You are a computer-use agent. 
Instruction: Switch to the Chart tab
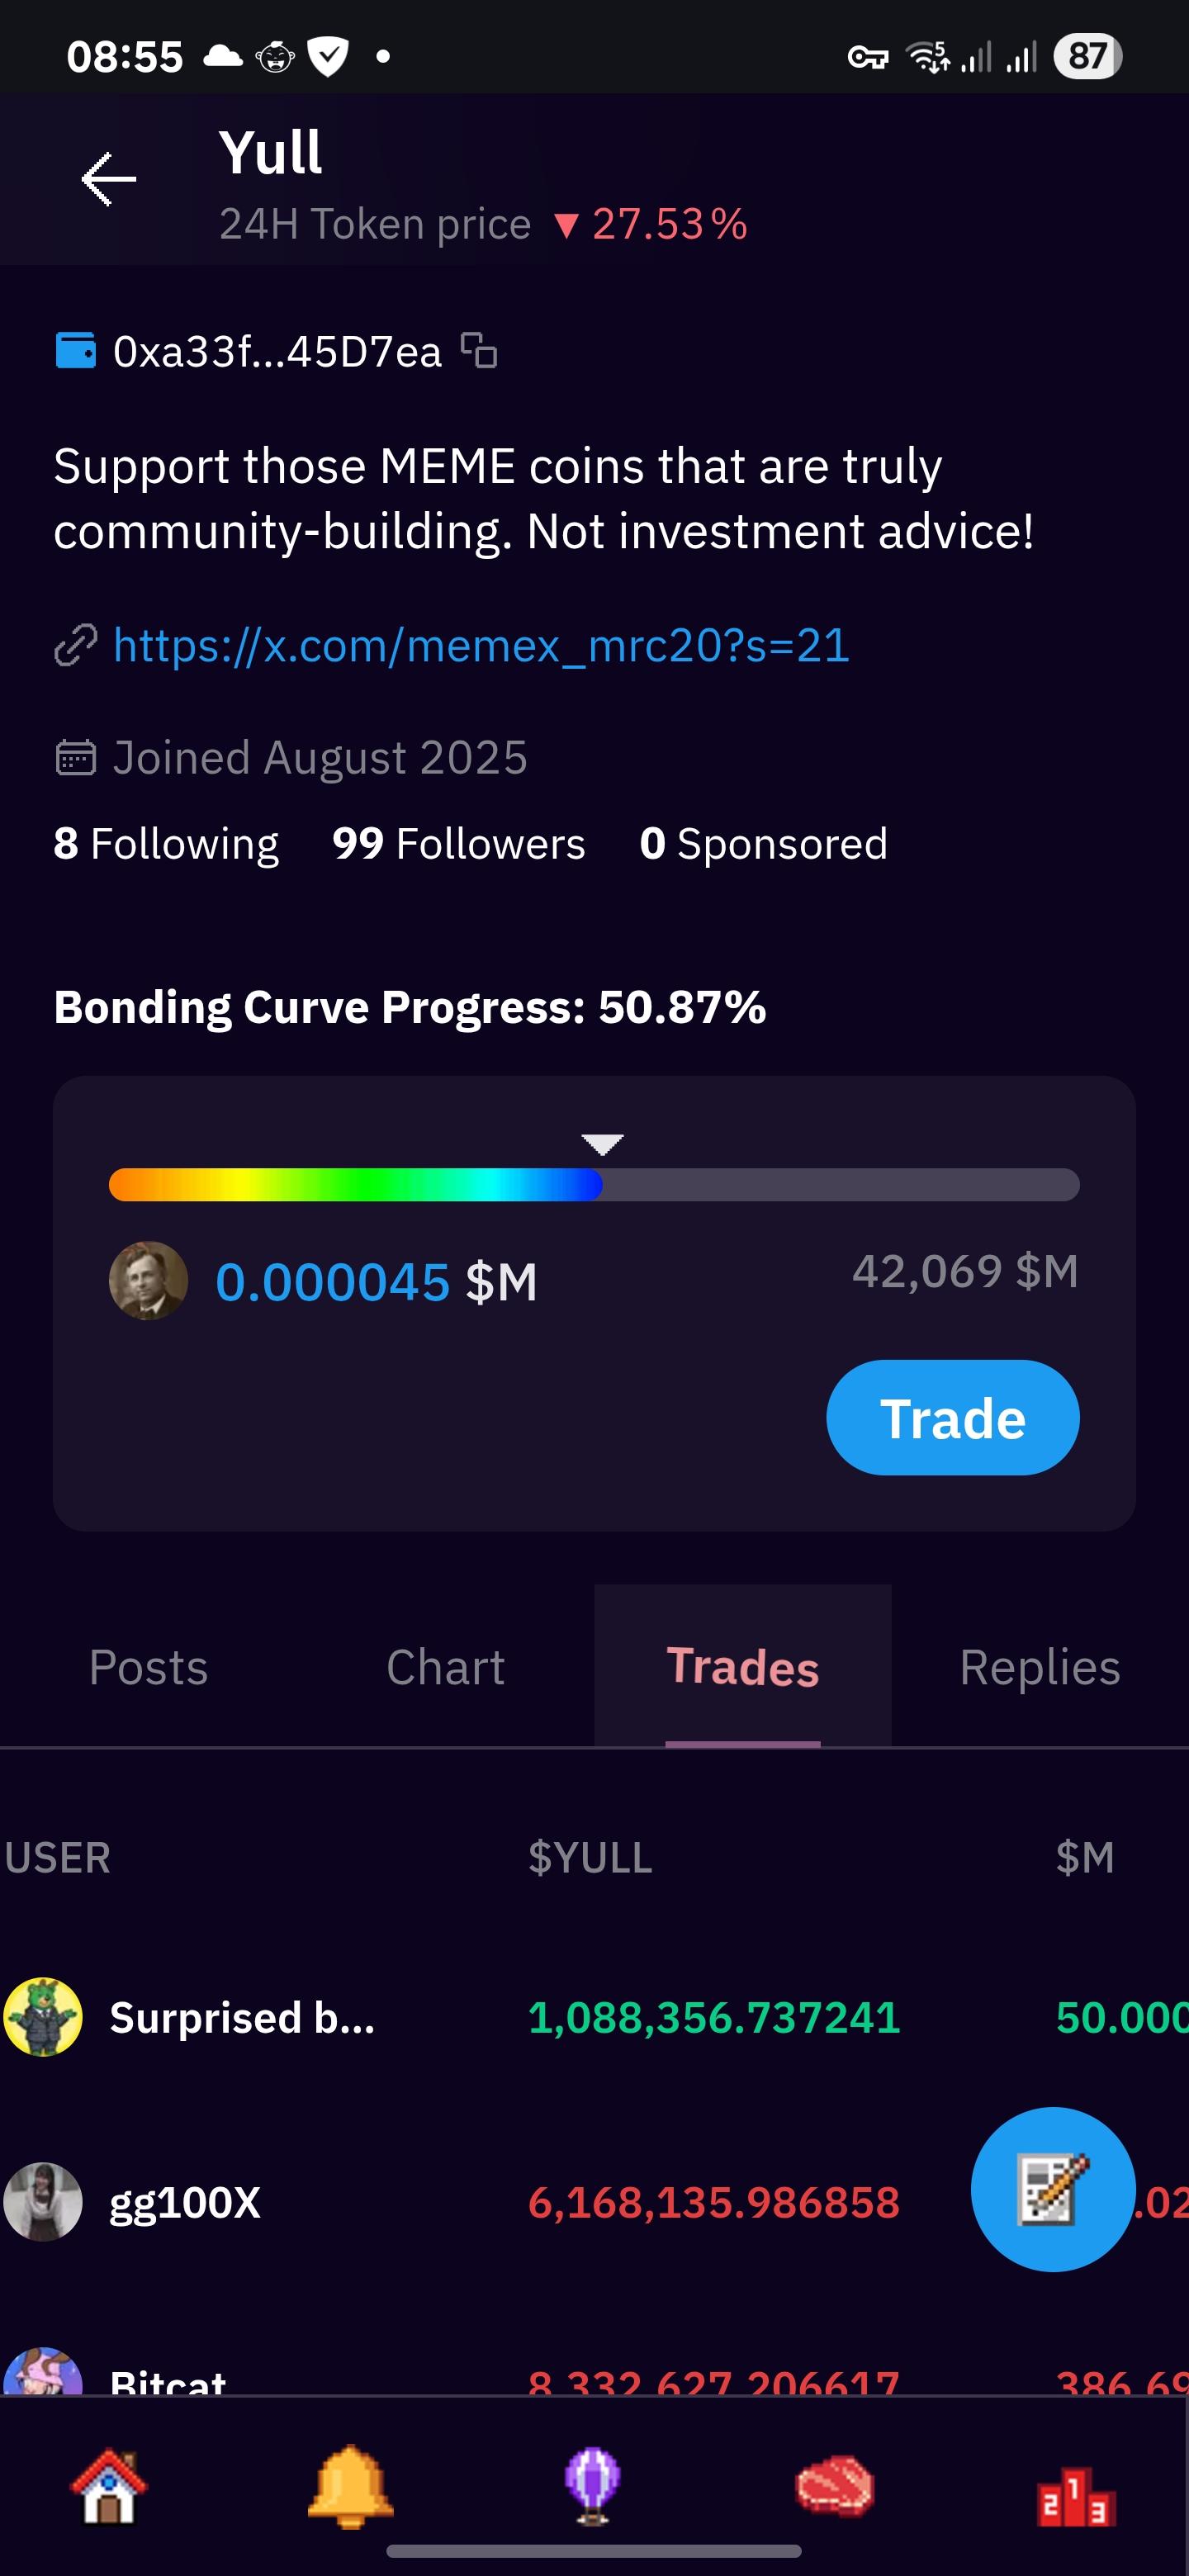pos(445,1667)
